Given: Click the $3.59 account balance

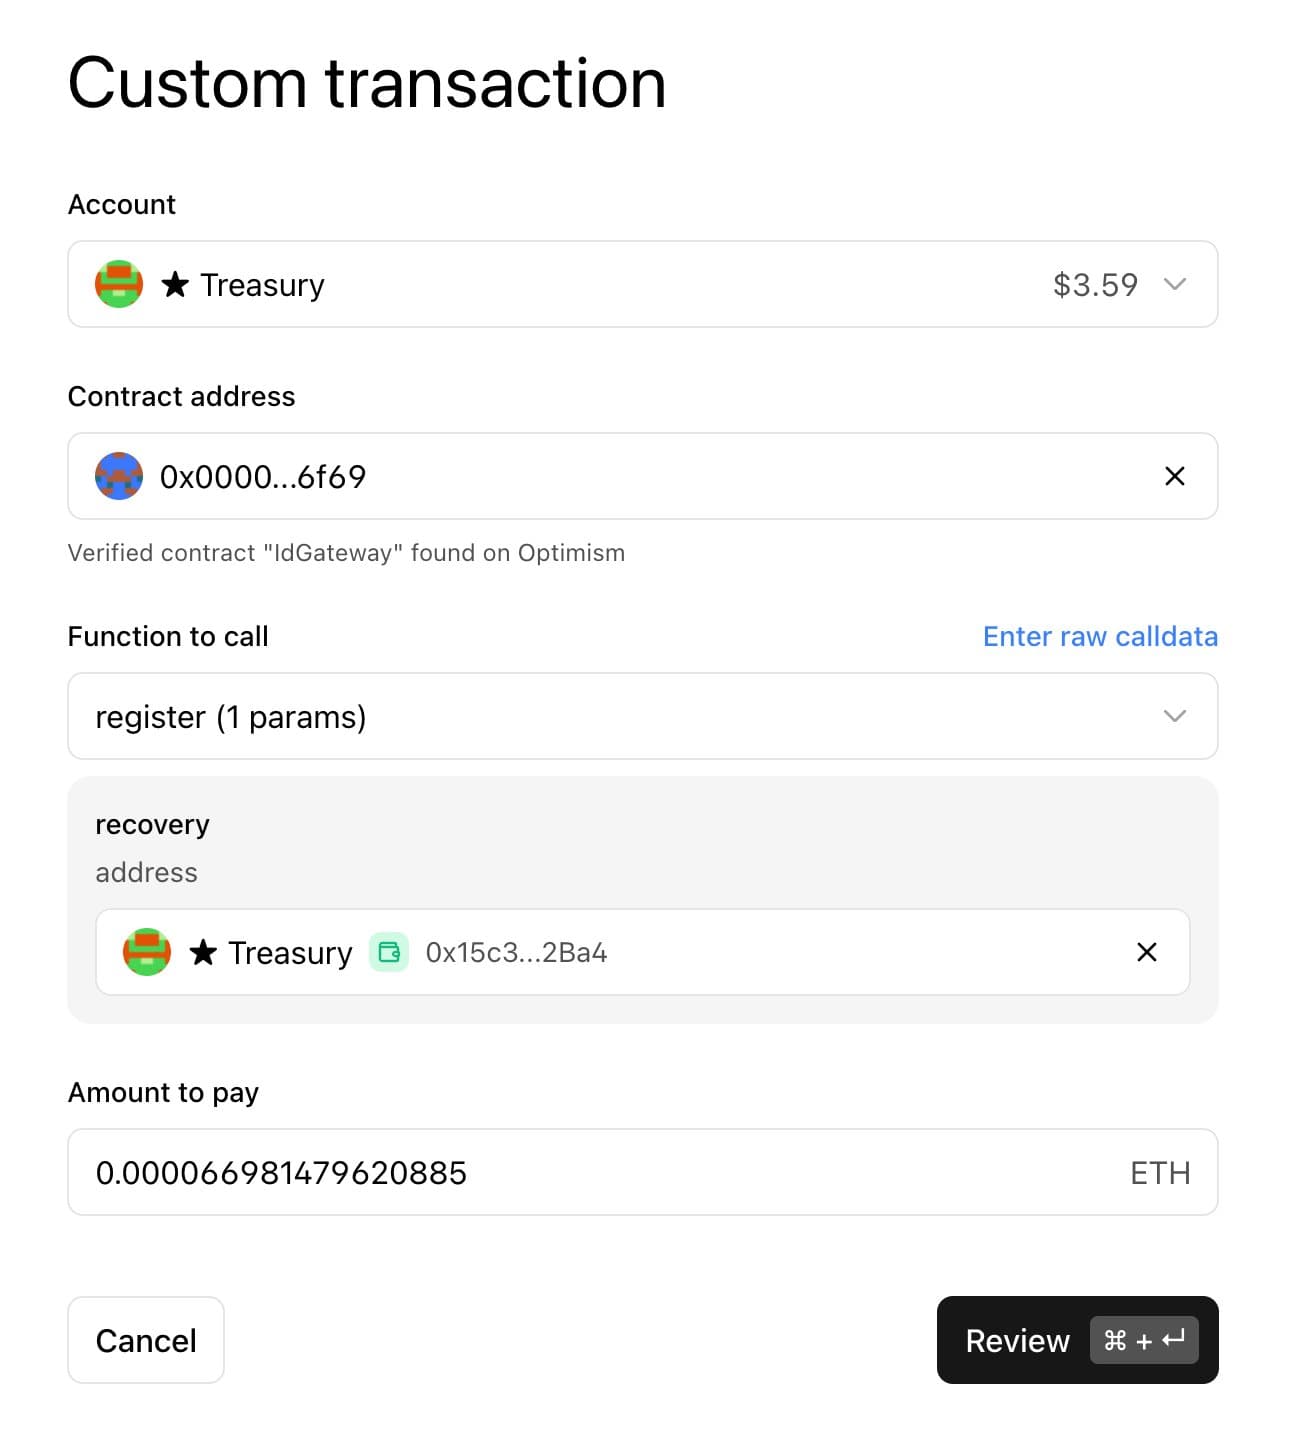Looking at the screenshot, I should [x=1095, y=285].
